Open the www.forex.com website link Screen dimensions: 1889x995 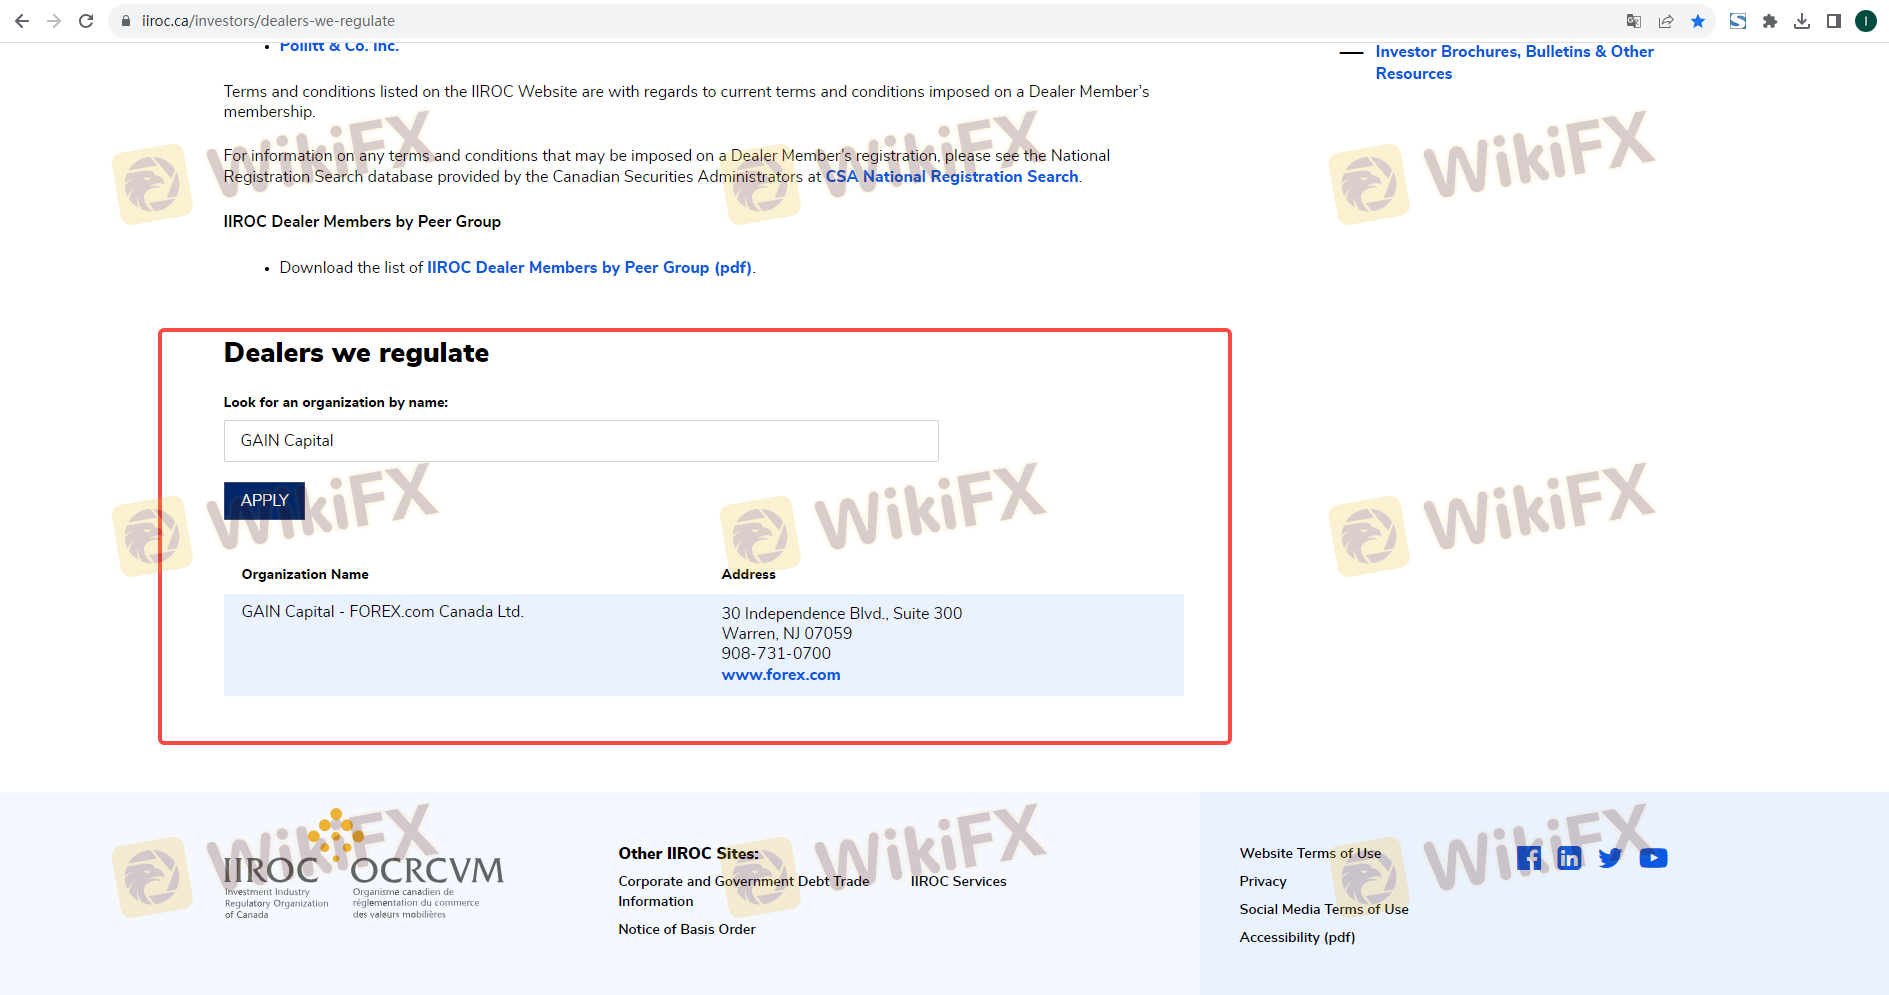(x=781, y=675)
